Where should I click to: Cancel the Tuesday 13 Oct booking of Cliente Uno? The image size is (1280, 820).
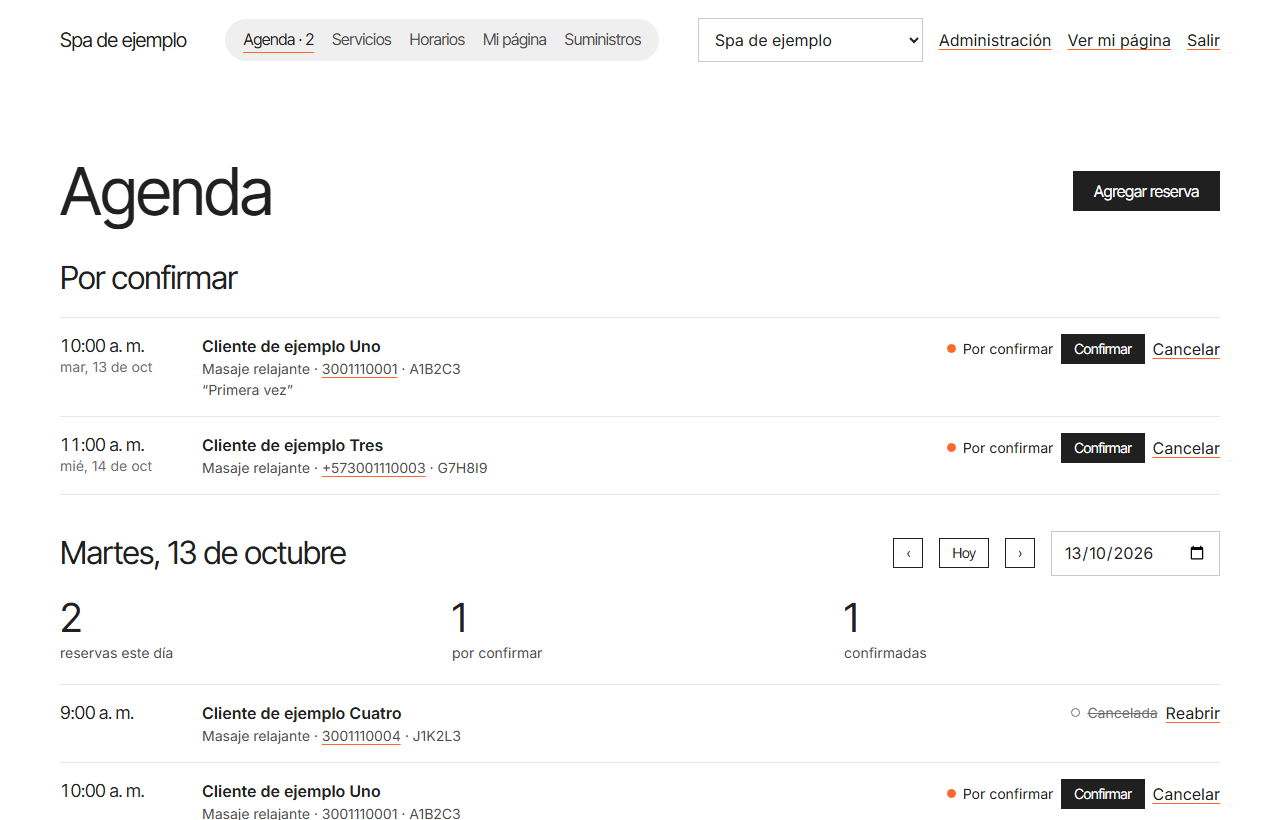click(x=1186, y=349)
